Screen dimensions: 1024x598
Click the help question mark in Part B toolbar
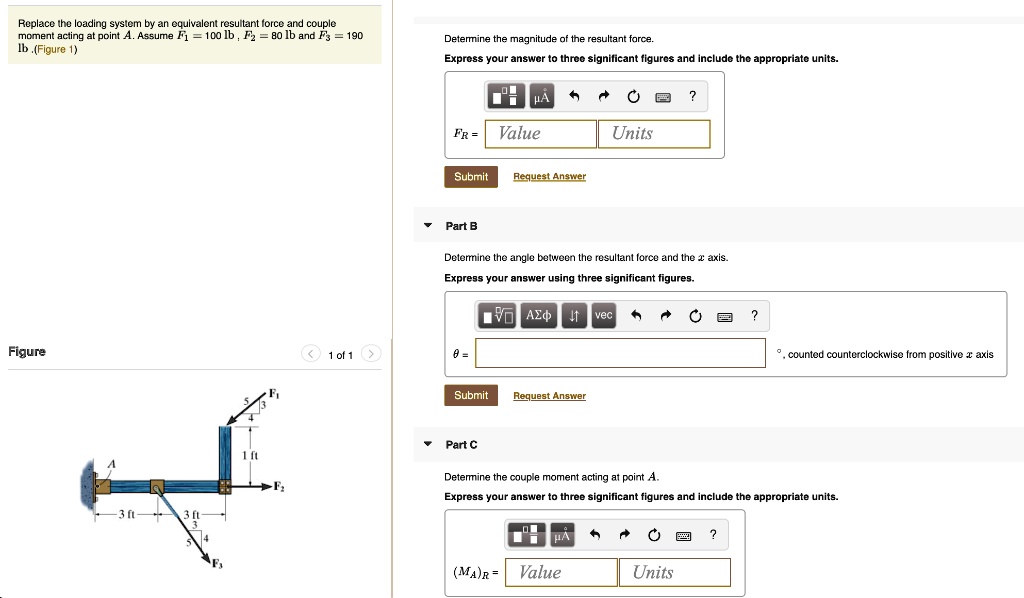click(754, 315)
